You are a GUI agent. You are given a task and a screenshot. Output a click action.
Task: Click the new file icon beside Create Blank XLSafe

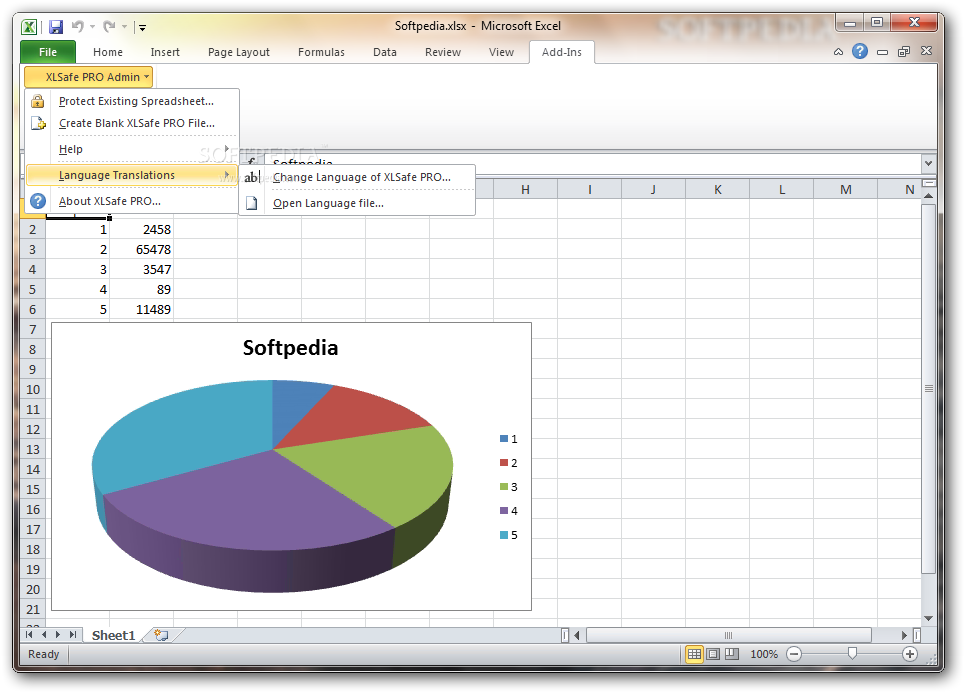point(38,123)
